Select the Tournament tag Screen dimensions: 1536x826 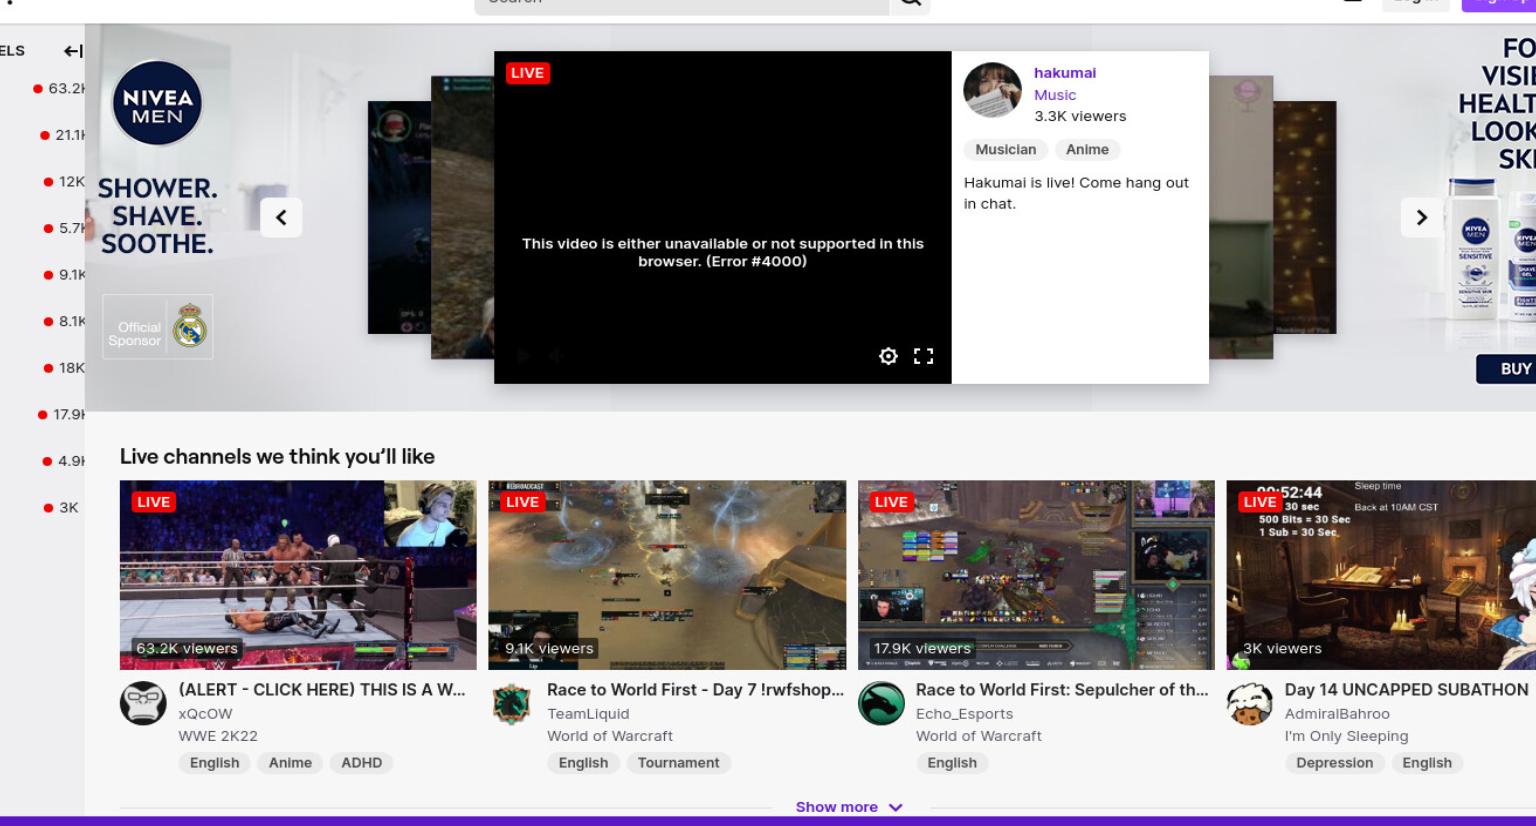[x=678, y=763]
